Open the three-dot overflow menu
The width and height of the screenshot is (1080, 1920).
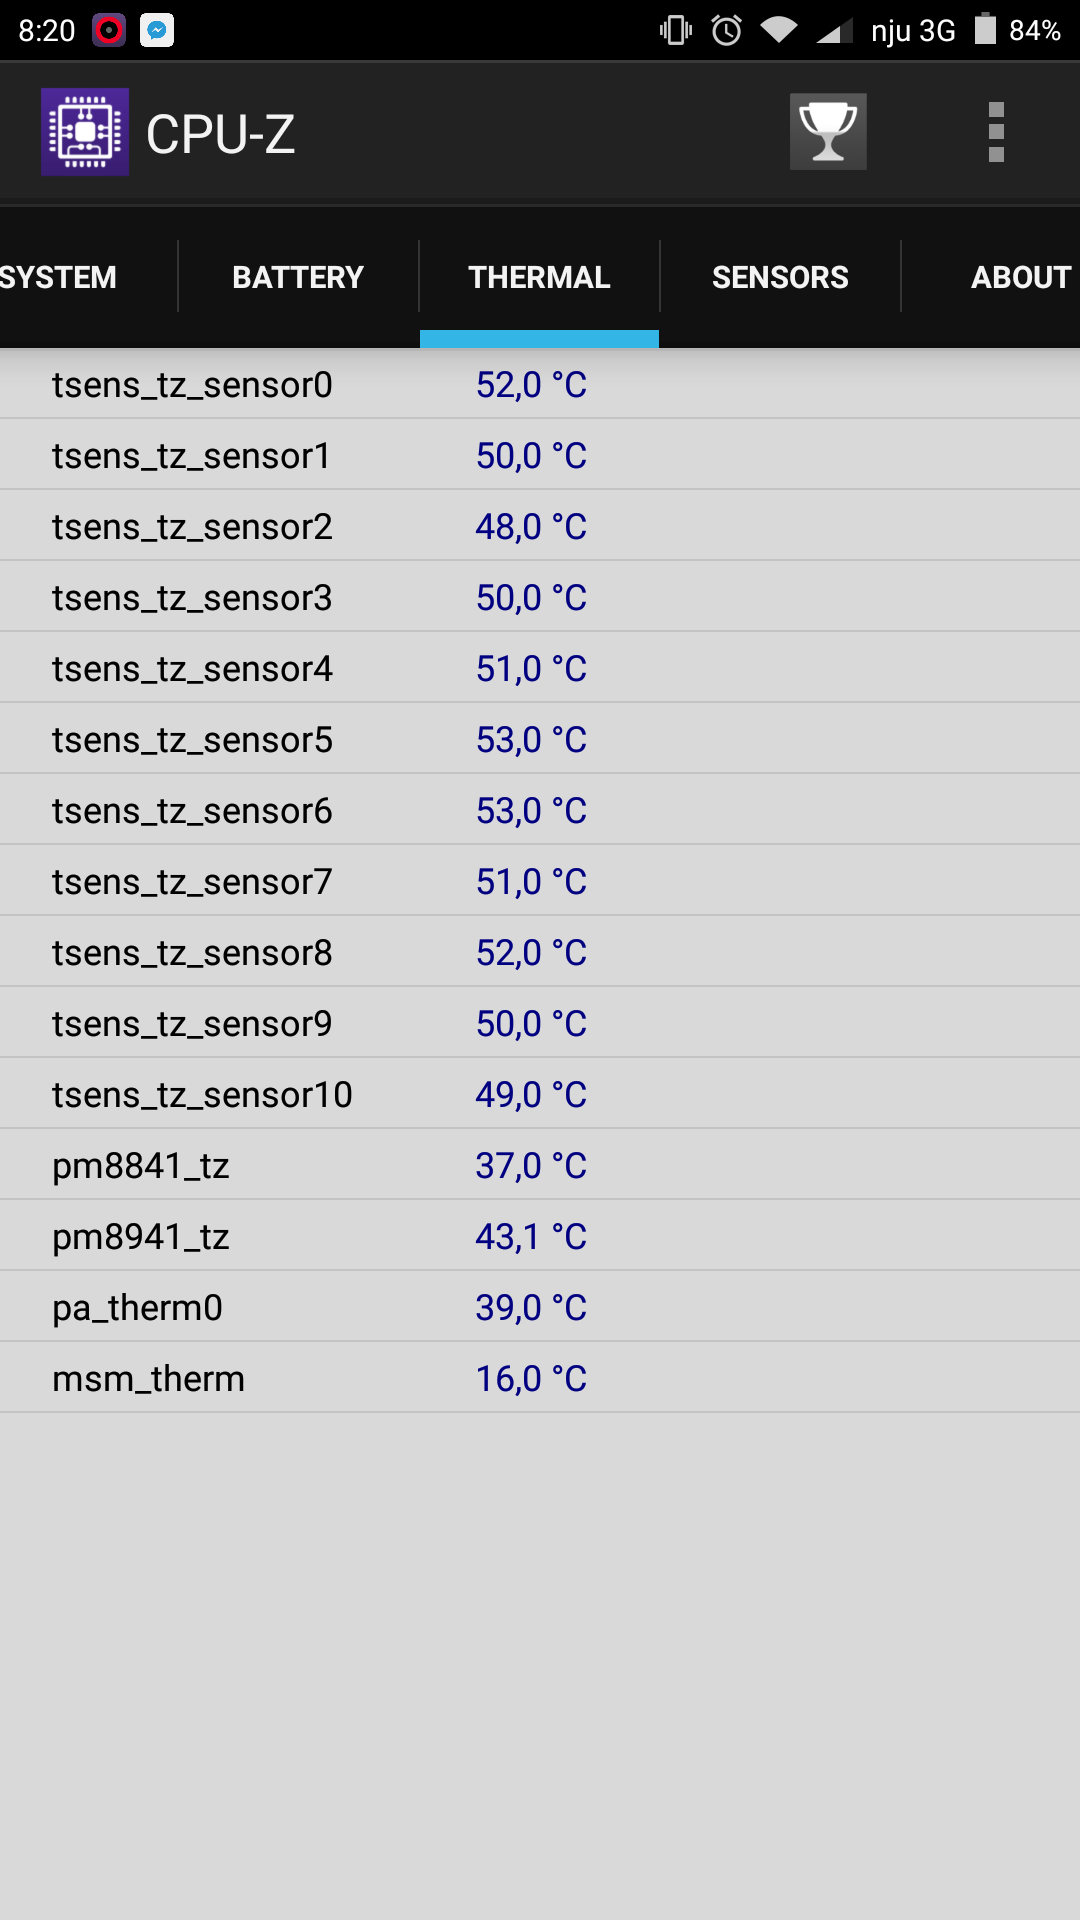995,132
